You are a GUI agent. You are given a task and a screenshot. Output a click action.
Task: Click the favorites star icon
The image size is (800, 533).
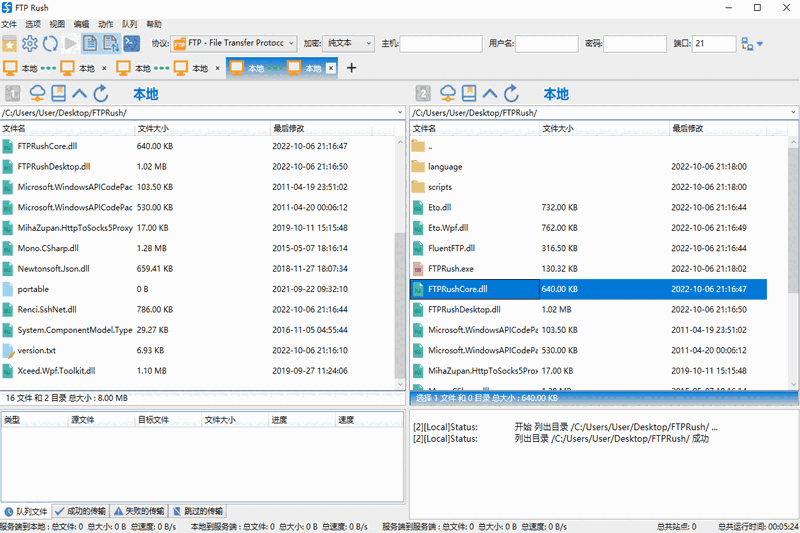coord(10,43)
